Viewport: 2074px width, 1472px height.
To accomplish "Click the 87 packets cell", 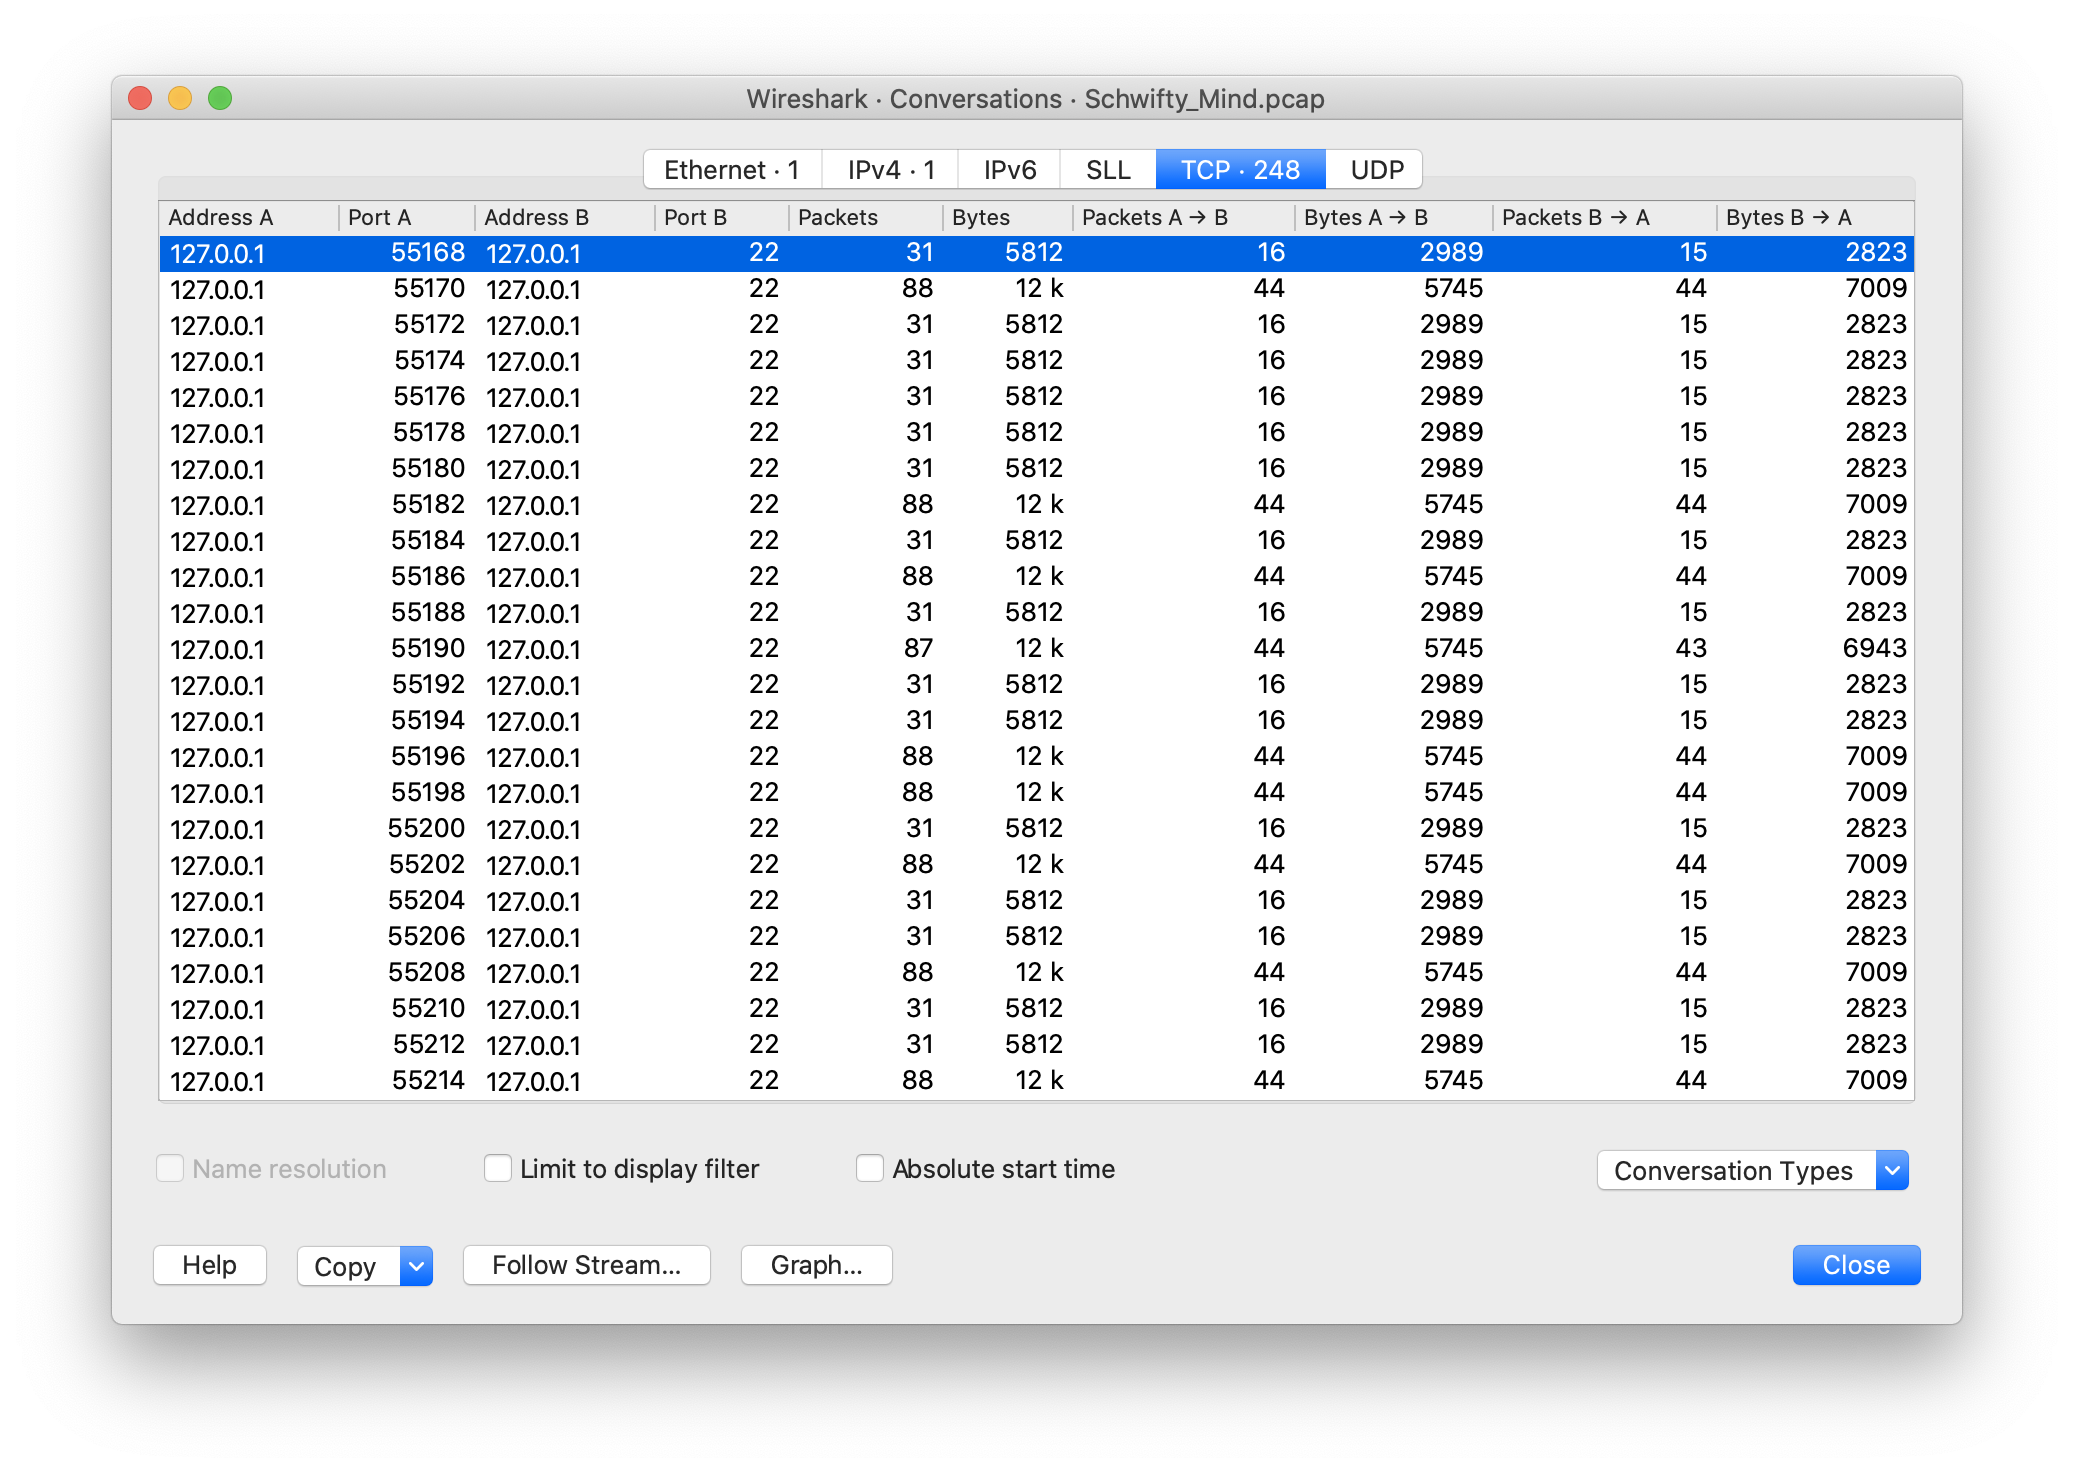I will pos(918,648).
